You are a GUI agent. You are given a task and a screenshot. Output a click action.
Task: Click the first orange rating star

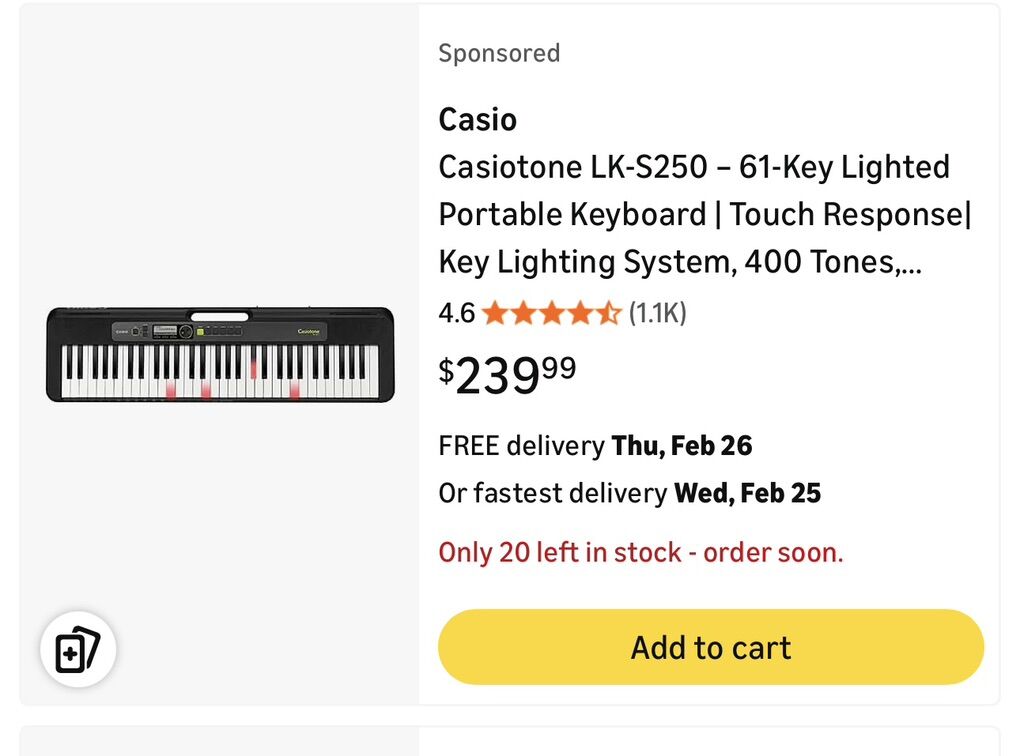(495, 314)
